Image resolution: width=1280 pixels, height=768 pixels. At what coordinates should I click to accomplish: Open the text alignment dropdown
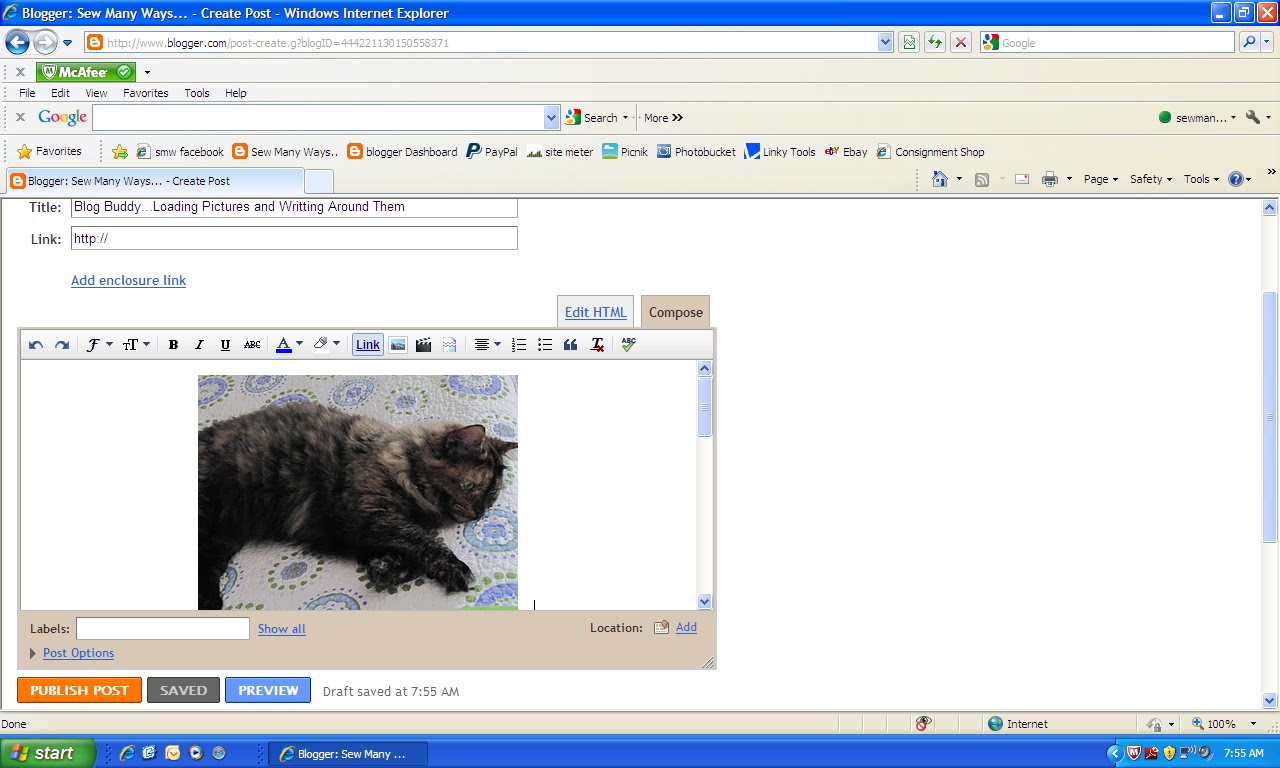pyautogui.click(x=487, y=345)
